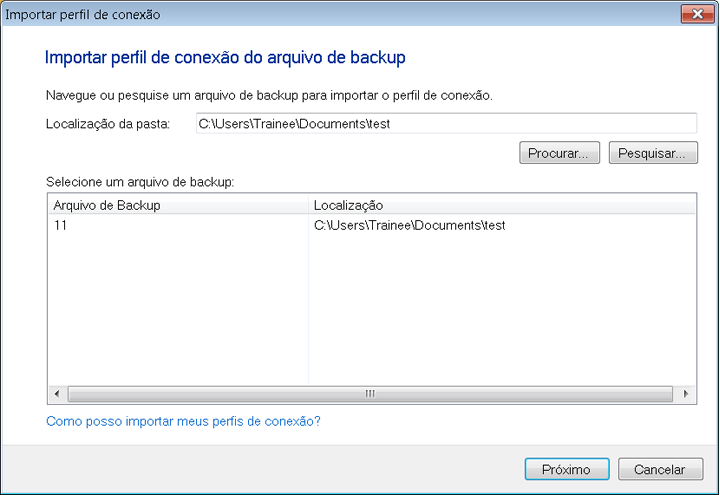
Task: Click the Localização da pasta label
Action: (x=109, y=124)
